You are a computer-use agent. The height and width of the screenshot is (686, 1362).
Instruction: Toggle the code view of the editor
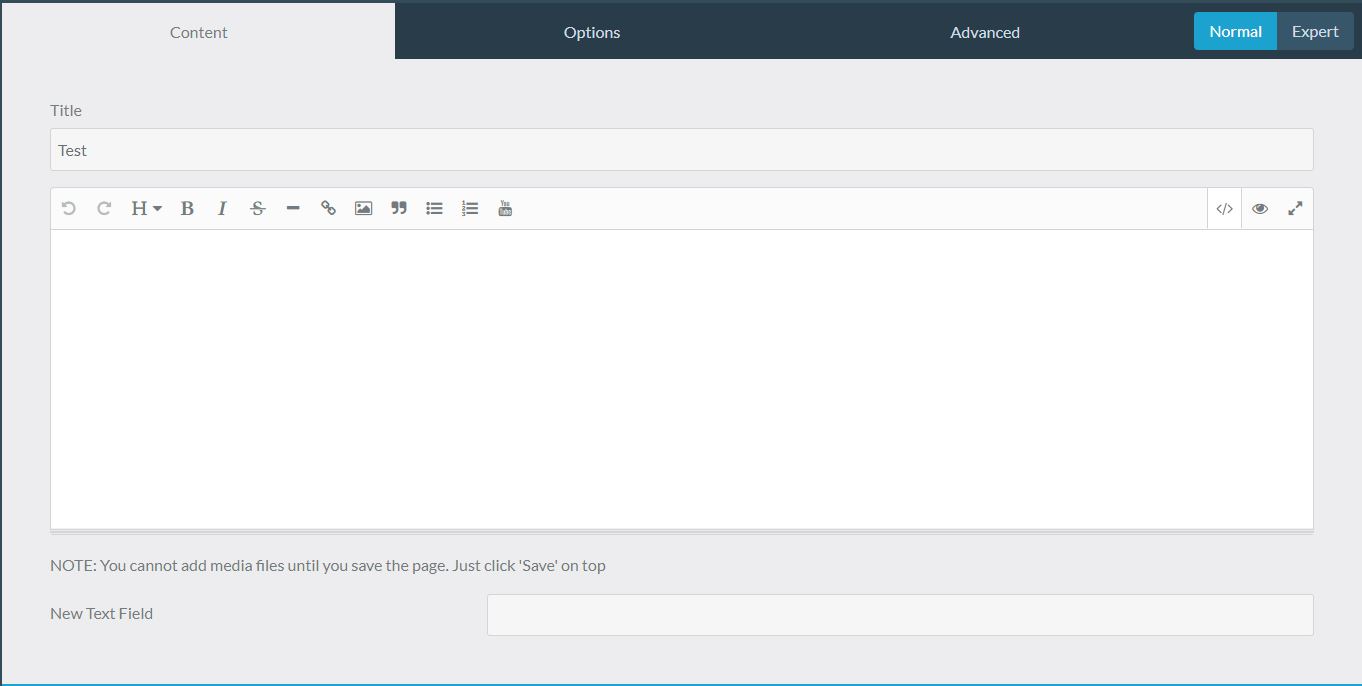(1224, 208)
